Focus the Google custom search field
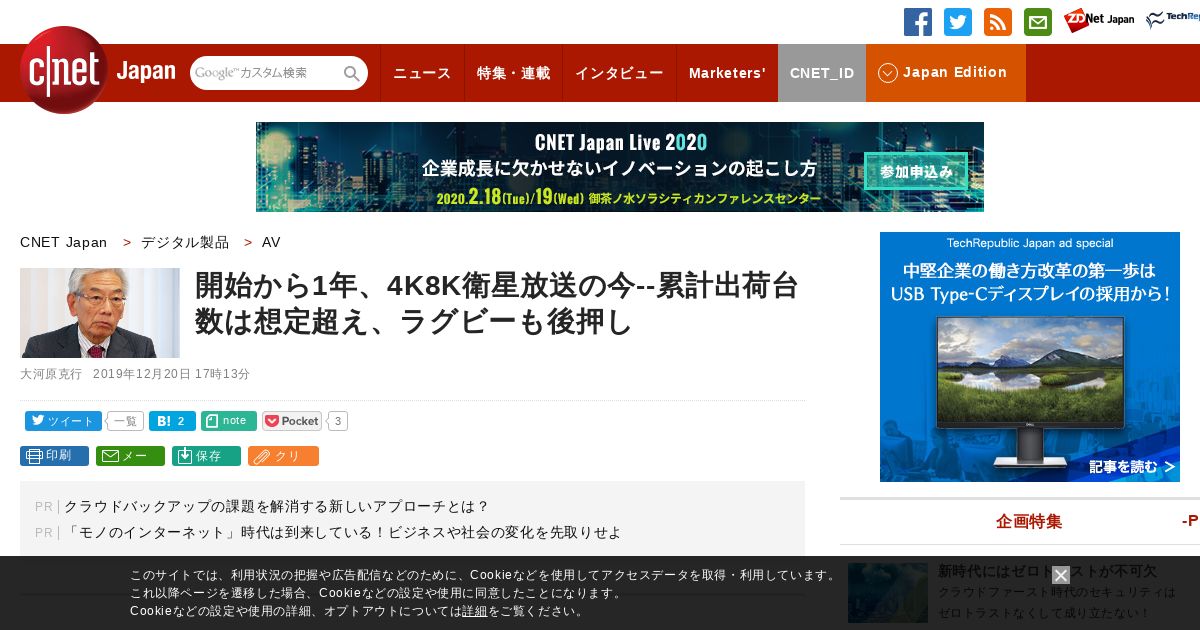 [x=266, y=73]
